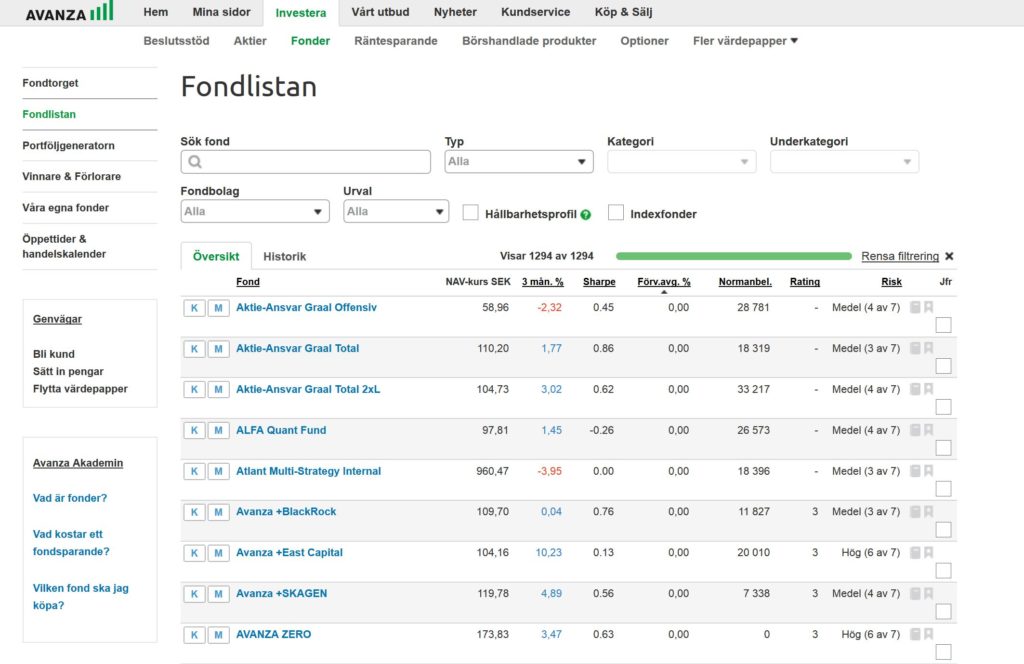
Task: Sort by the Förv.avg. % column
Action: pos(664,282)
